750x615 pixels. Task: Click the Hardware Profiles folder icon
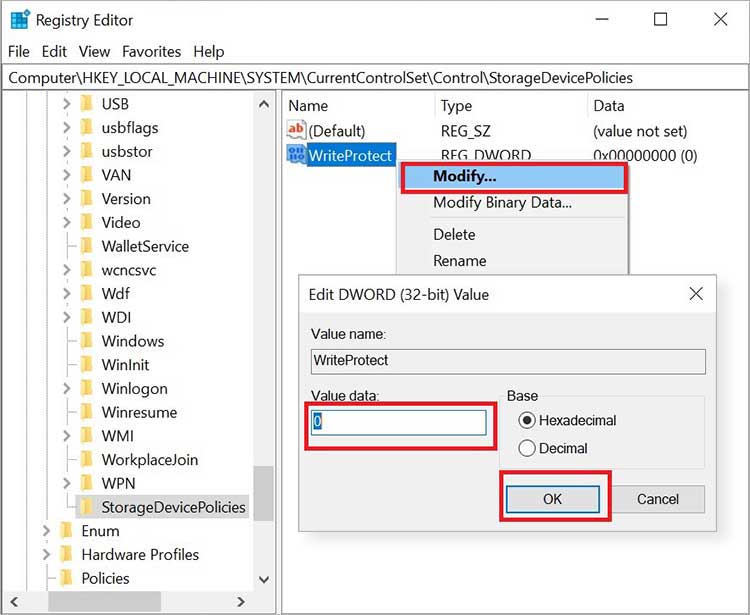(x=66, y=554)
